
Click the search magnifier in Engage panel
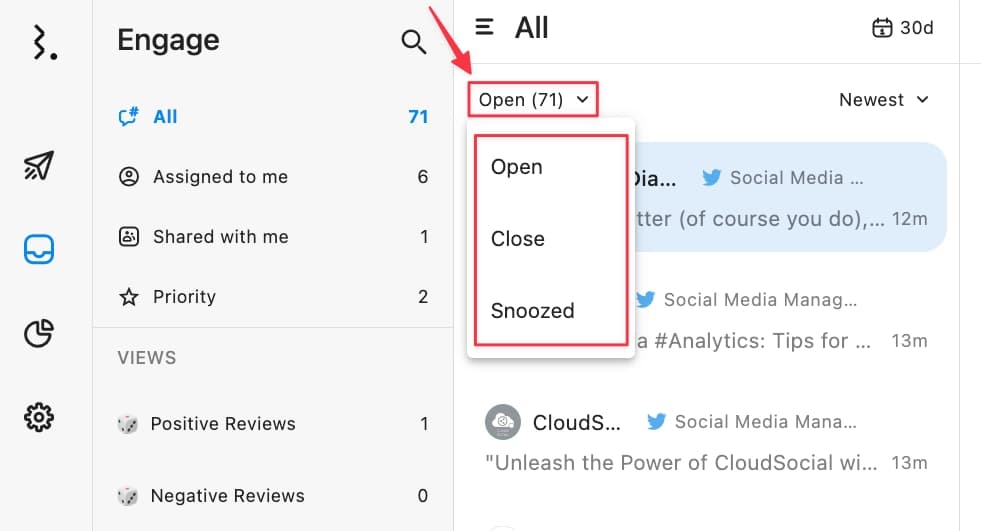413,42
